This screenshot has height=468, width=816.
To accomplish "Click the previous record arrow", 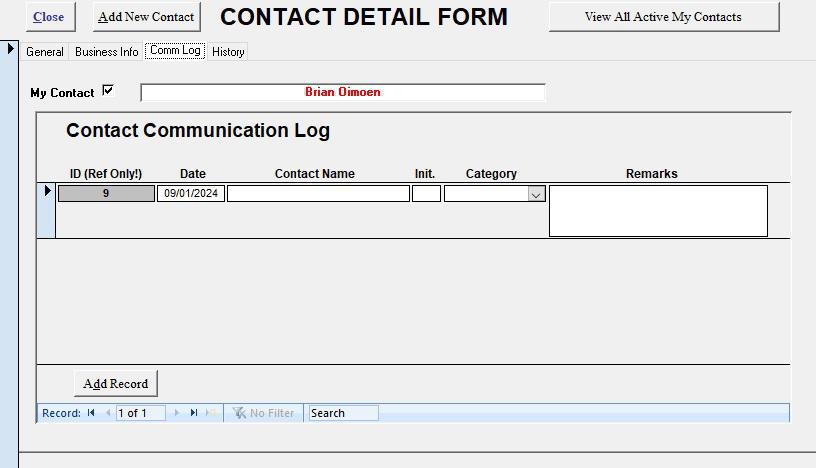I will (x=108, y=413).
